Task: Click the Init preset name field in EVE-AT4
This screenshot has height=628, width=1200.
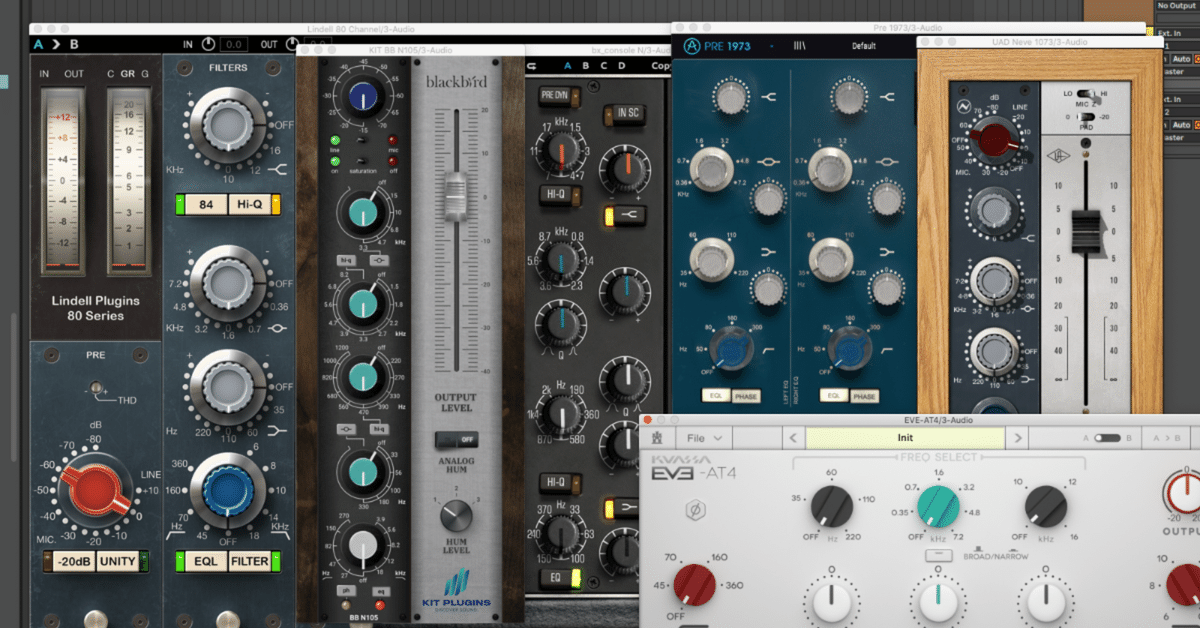Action: 905,438
